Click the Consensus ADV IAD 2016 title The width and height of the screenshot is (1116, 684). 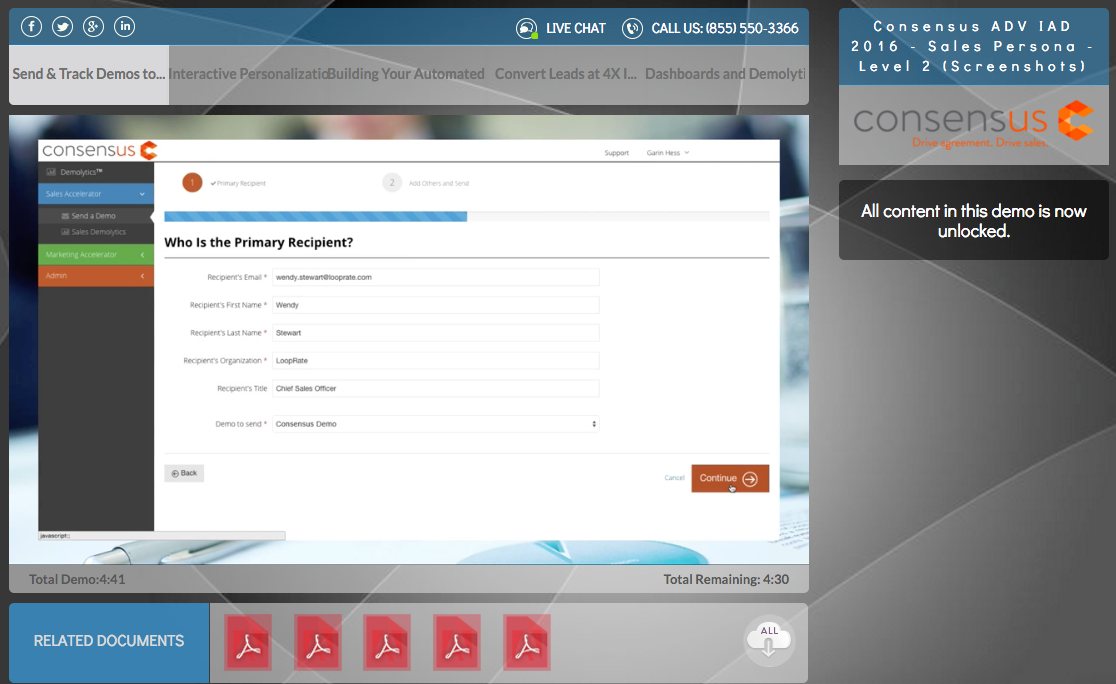[x=973, y=46]
